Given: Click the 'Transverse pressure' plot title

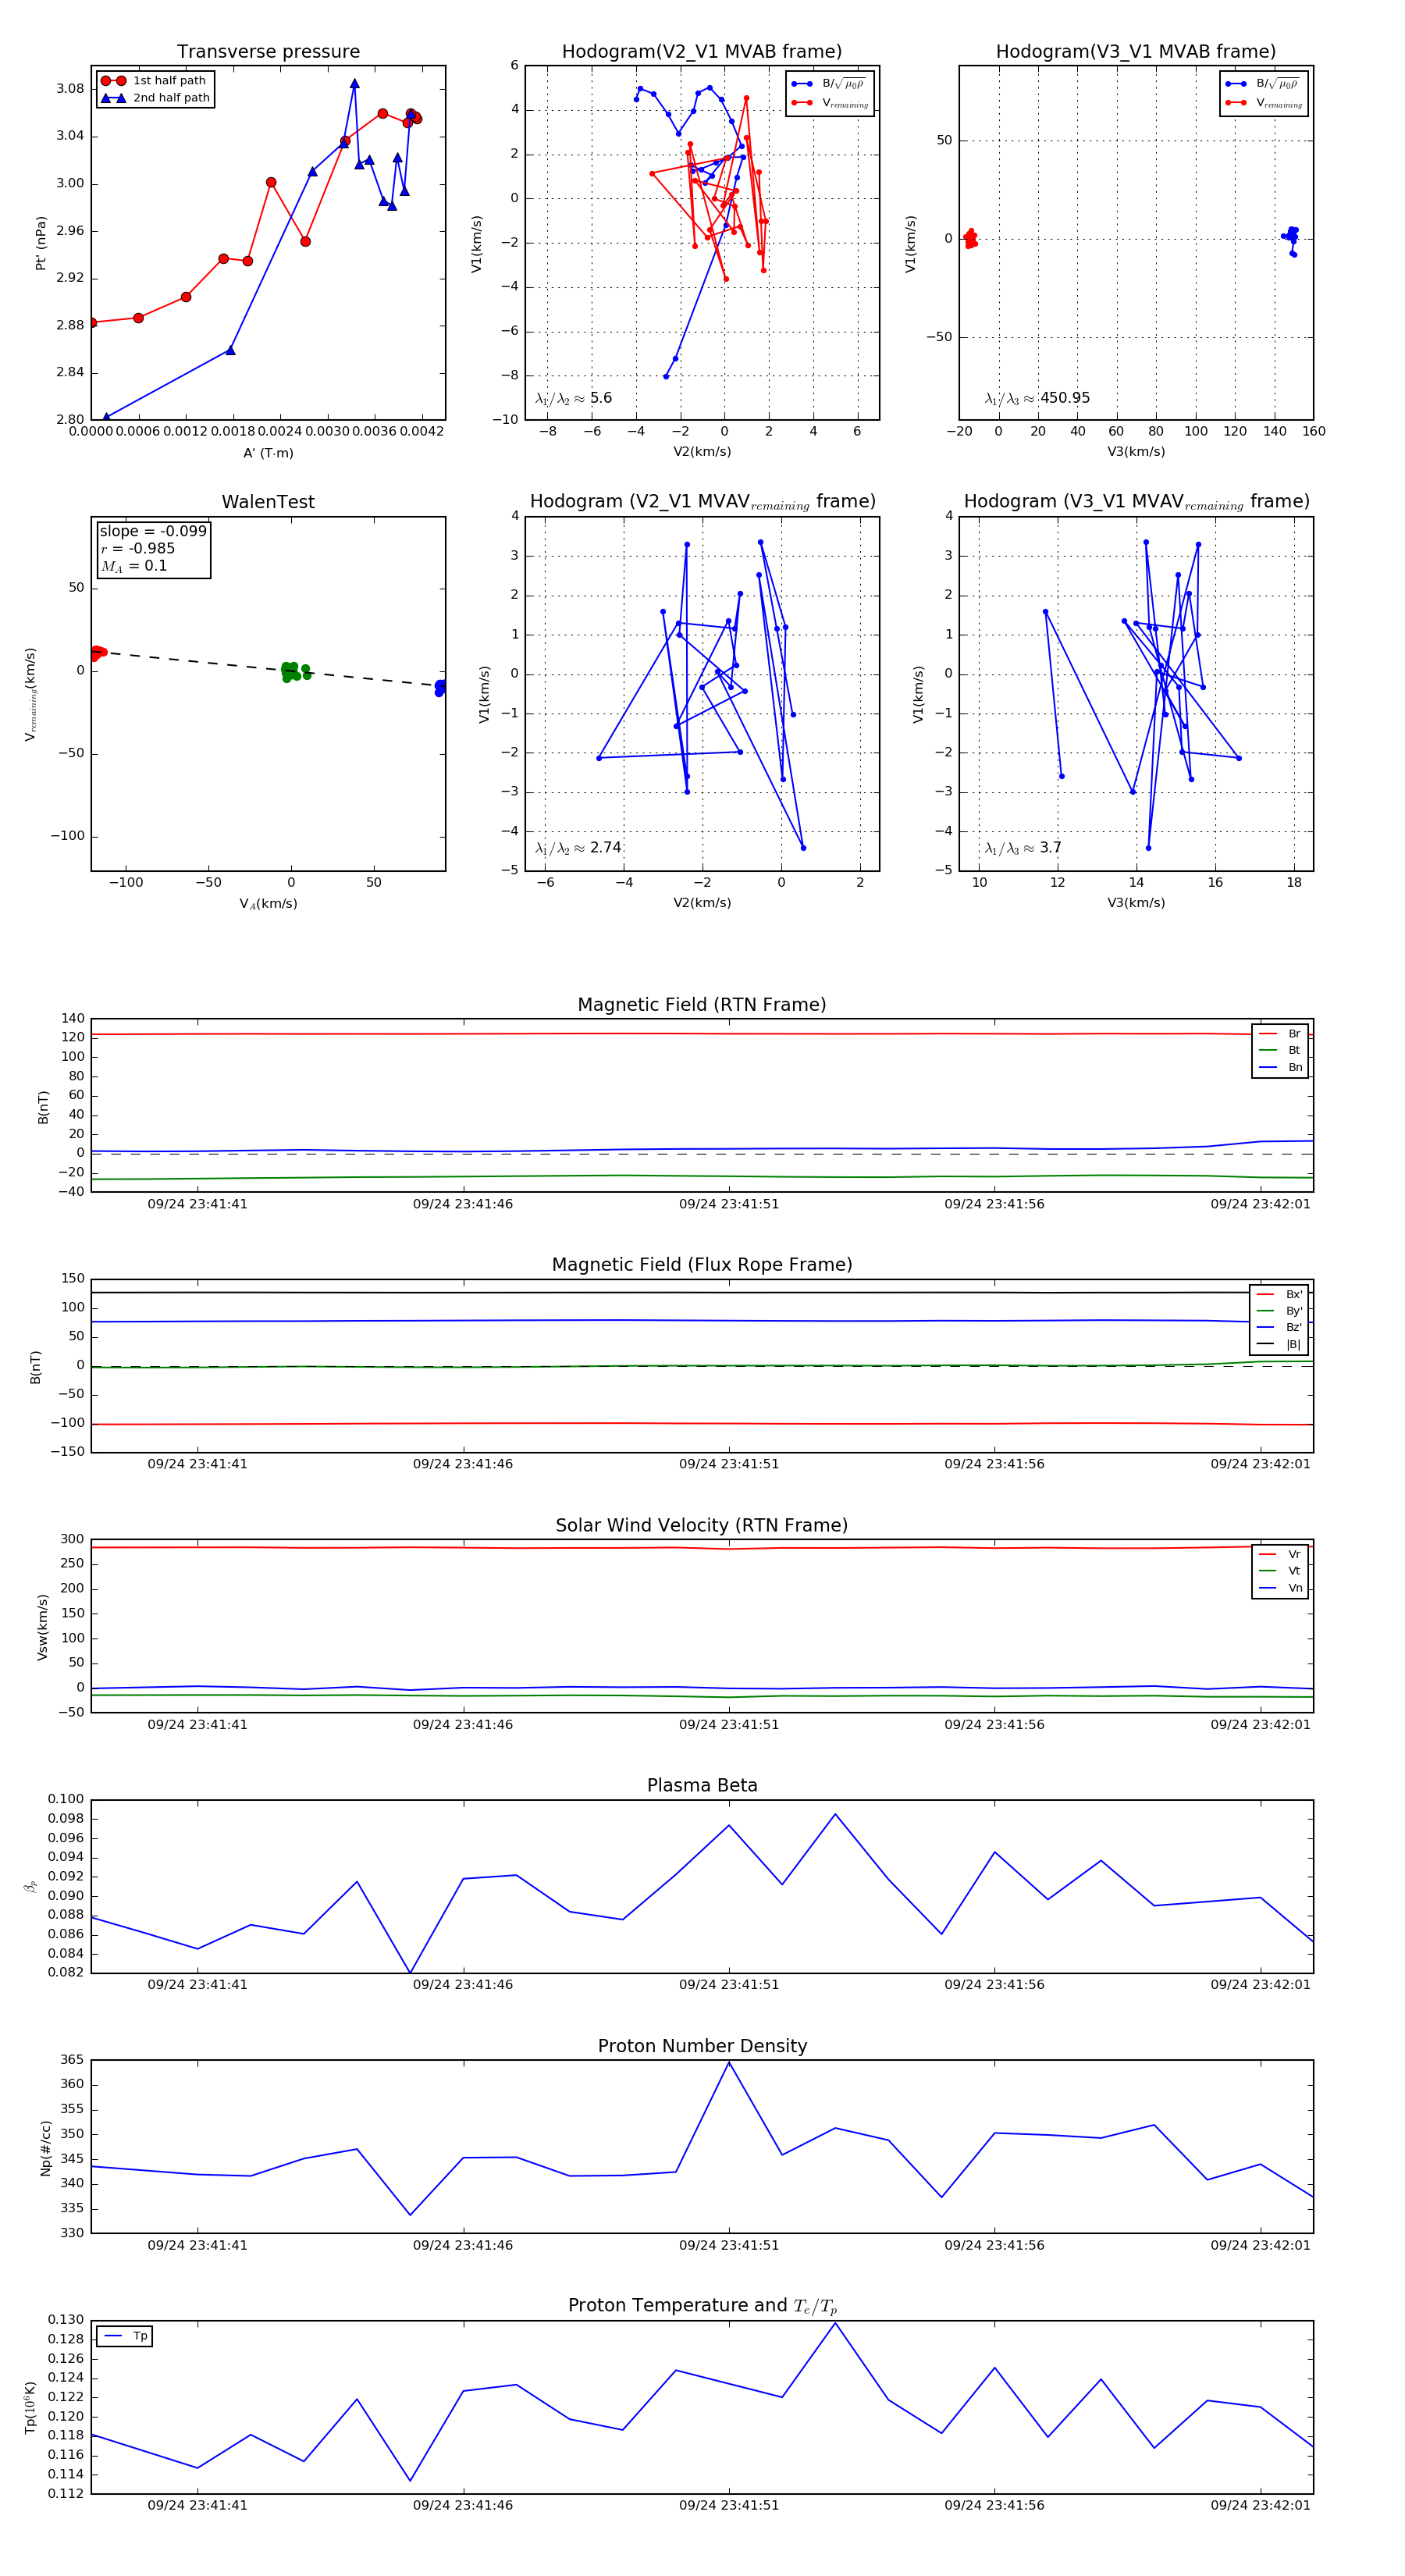Looking at the screenshot, I should [268, 52].
